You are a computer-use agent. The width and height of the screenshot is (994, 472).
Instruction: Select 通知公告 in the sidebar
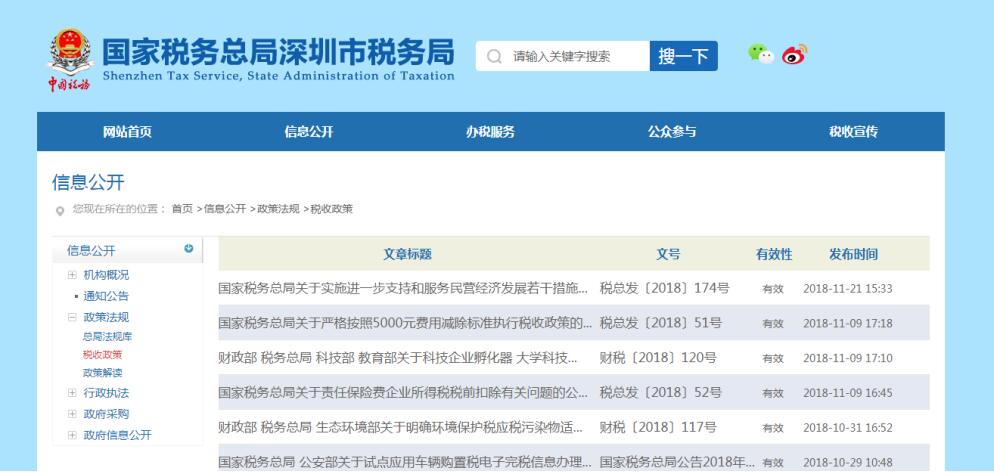[106, 296]
